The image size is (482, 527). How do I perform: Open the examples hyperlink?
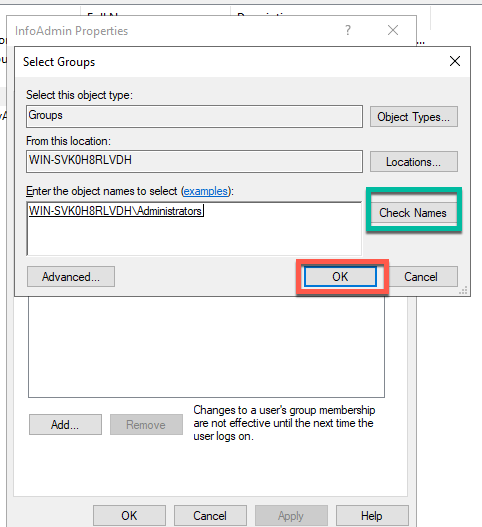[x=206, y=191]
